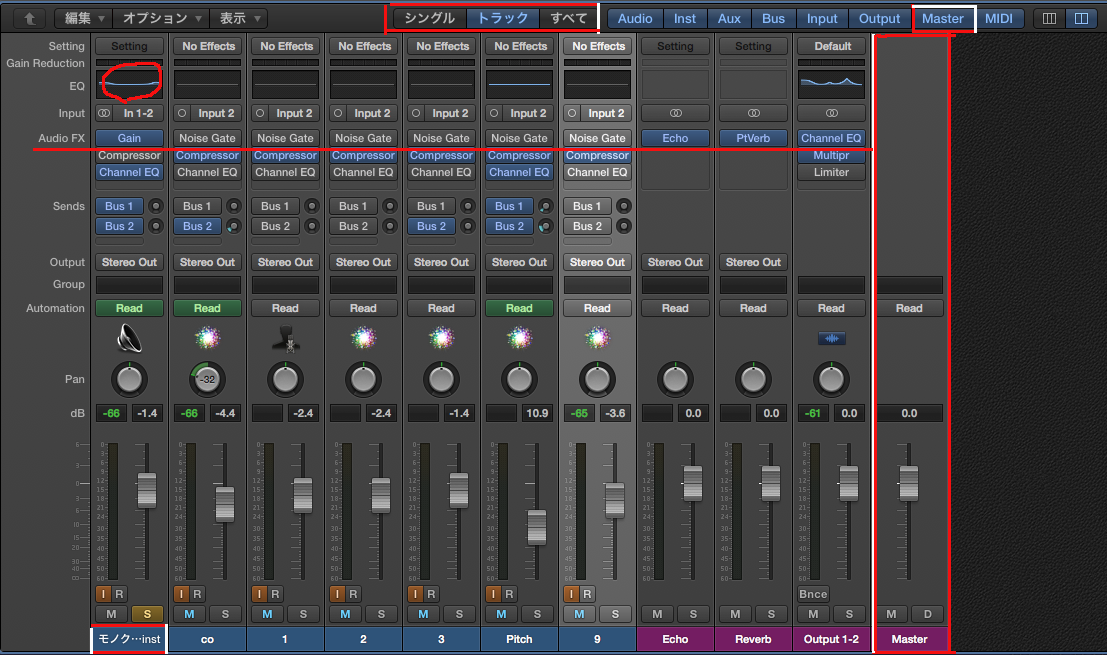Toggle mono format icon on channel 9 input
This screenshot has width=1107, height=655.
[572, 113]
